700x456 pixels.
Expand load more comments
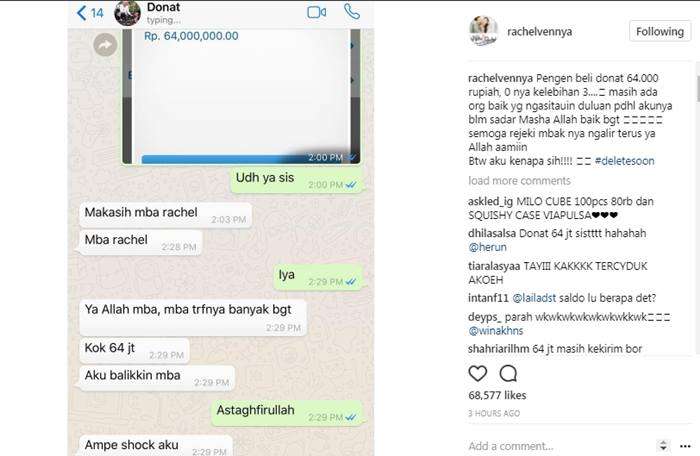(519, 181)
